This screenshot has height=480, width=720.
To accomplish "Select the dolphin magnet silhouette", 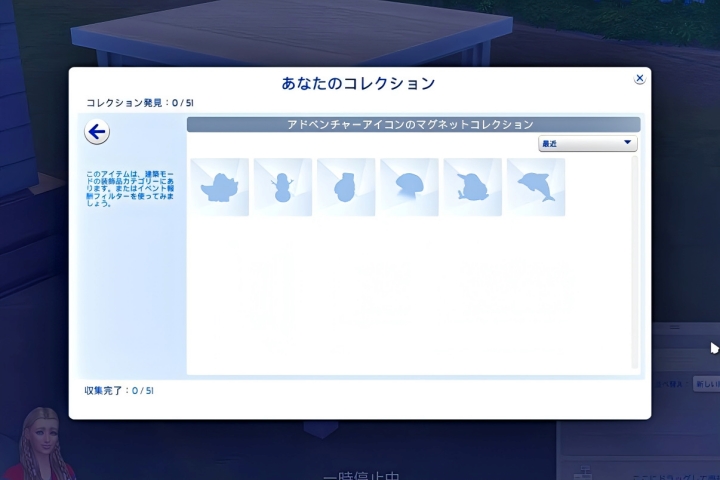I will [x=536, y=187].
